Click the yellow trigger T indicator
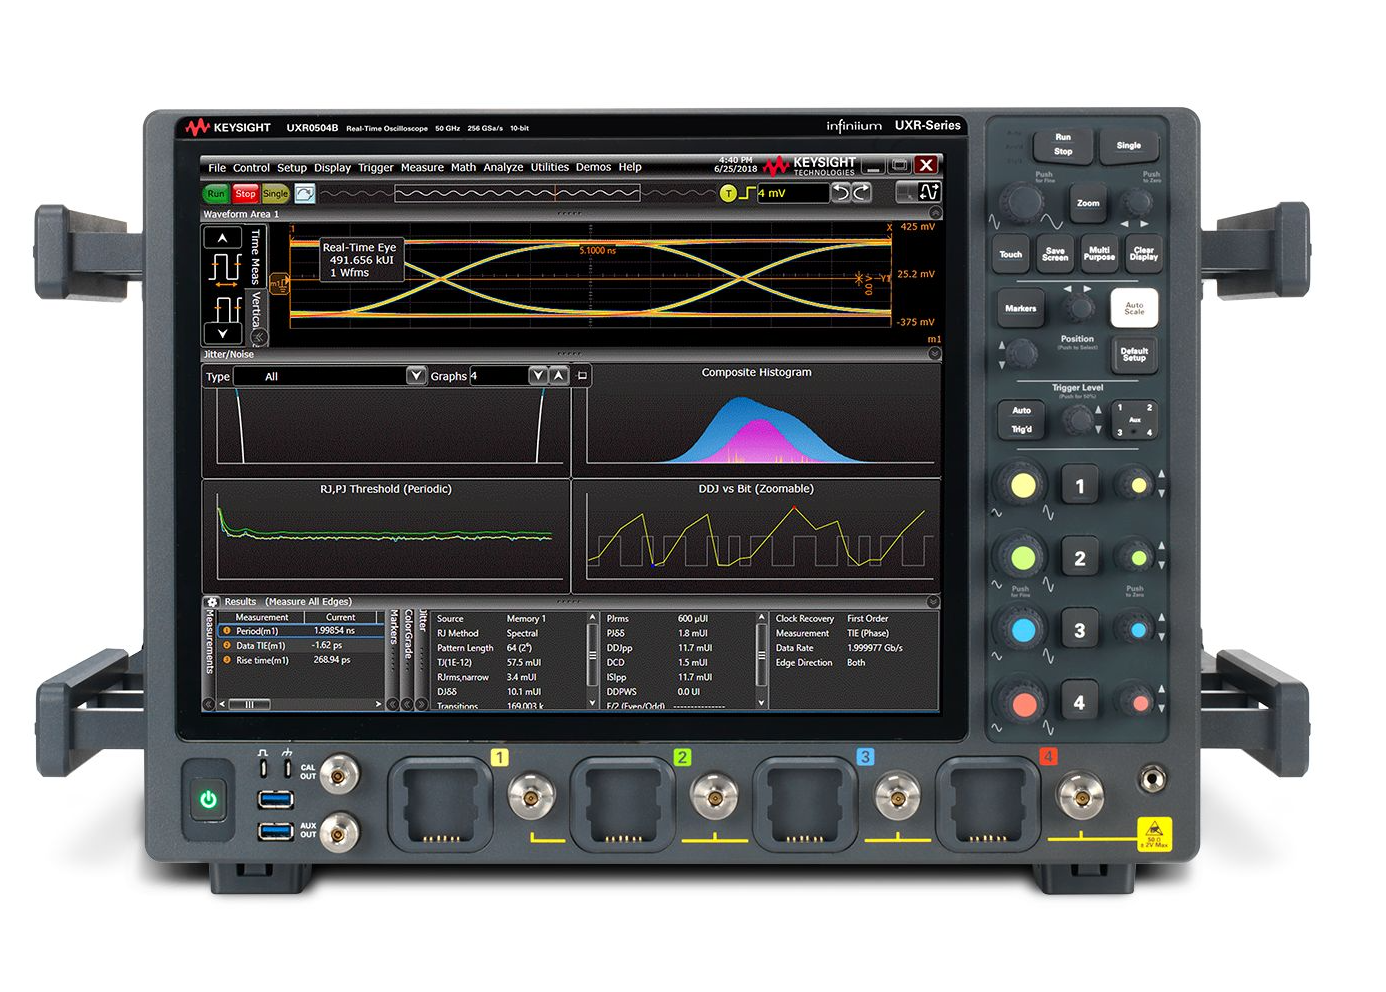1386x992 pixels. (x=728, y=194)
